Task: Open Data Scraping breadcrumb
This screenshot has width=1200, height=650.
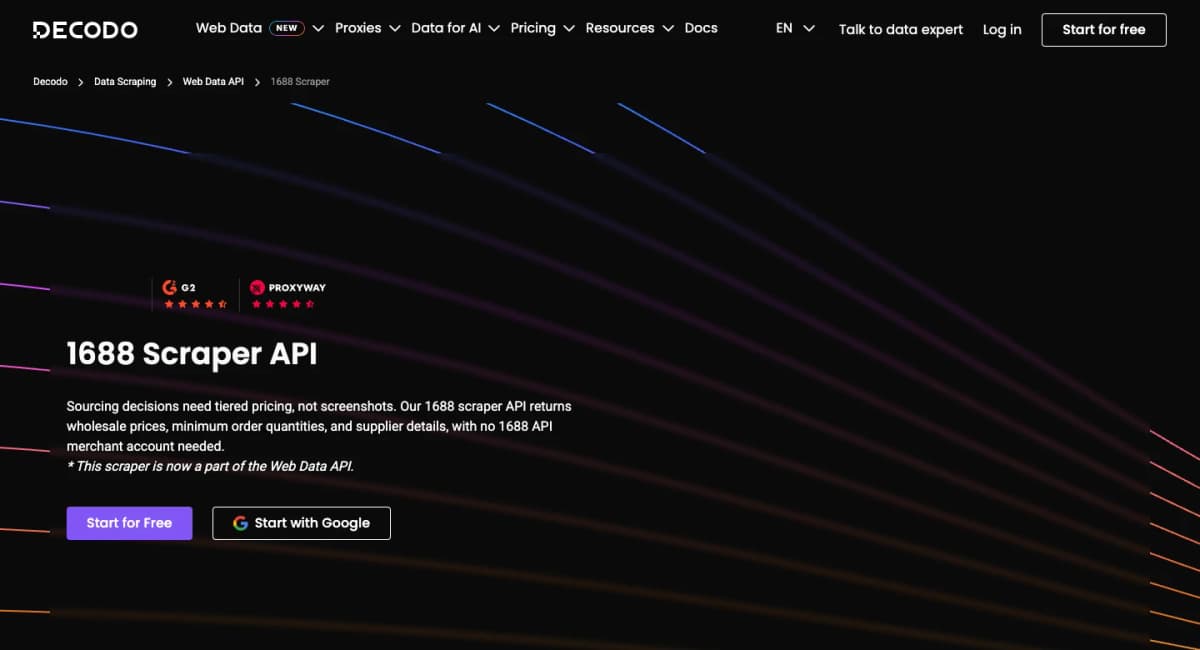Action: [x=125, y=82]
